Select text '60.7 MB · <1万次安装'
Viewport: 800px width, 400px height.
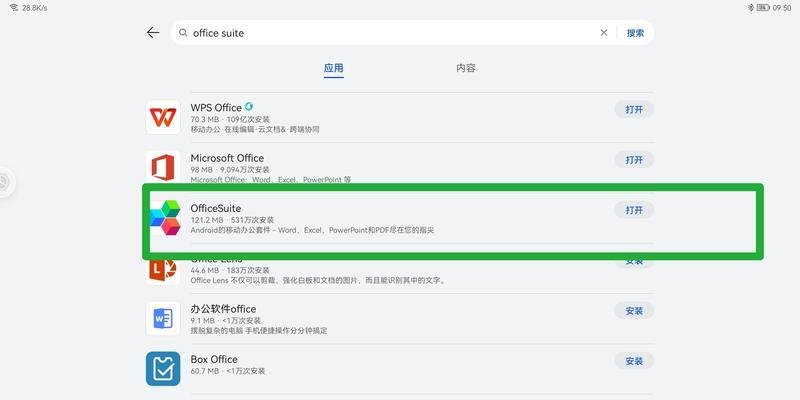click(x=228, y=371)
